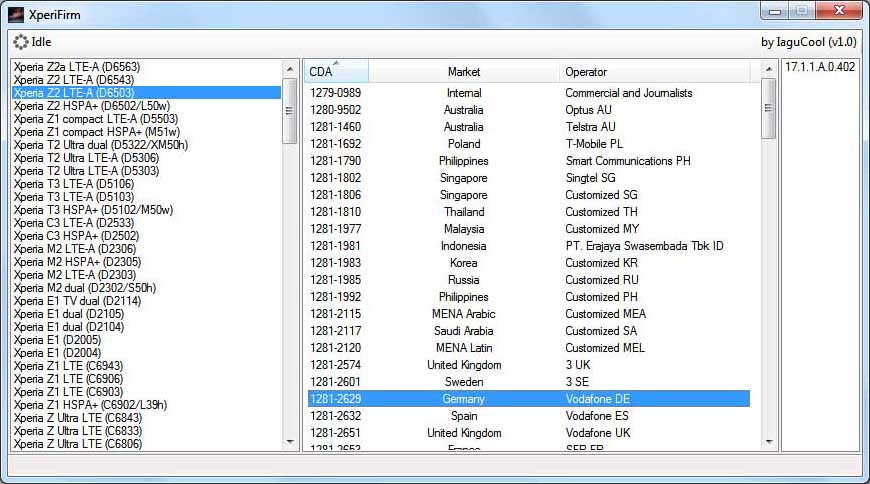870x484 pixels.
Task: Select Customized PH row
Action: [x=529, y=297]
